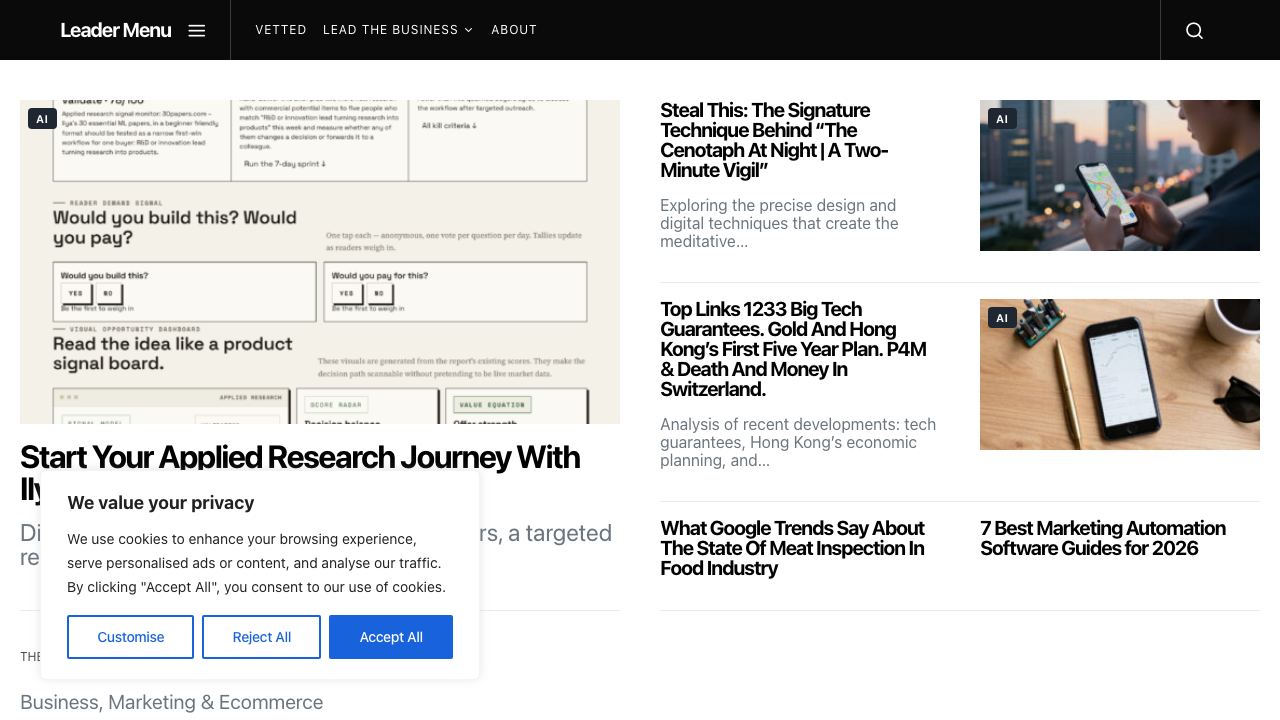Open the city skyline phone map thumbnail
1280x720 pixels.
coord(1120,175)
